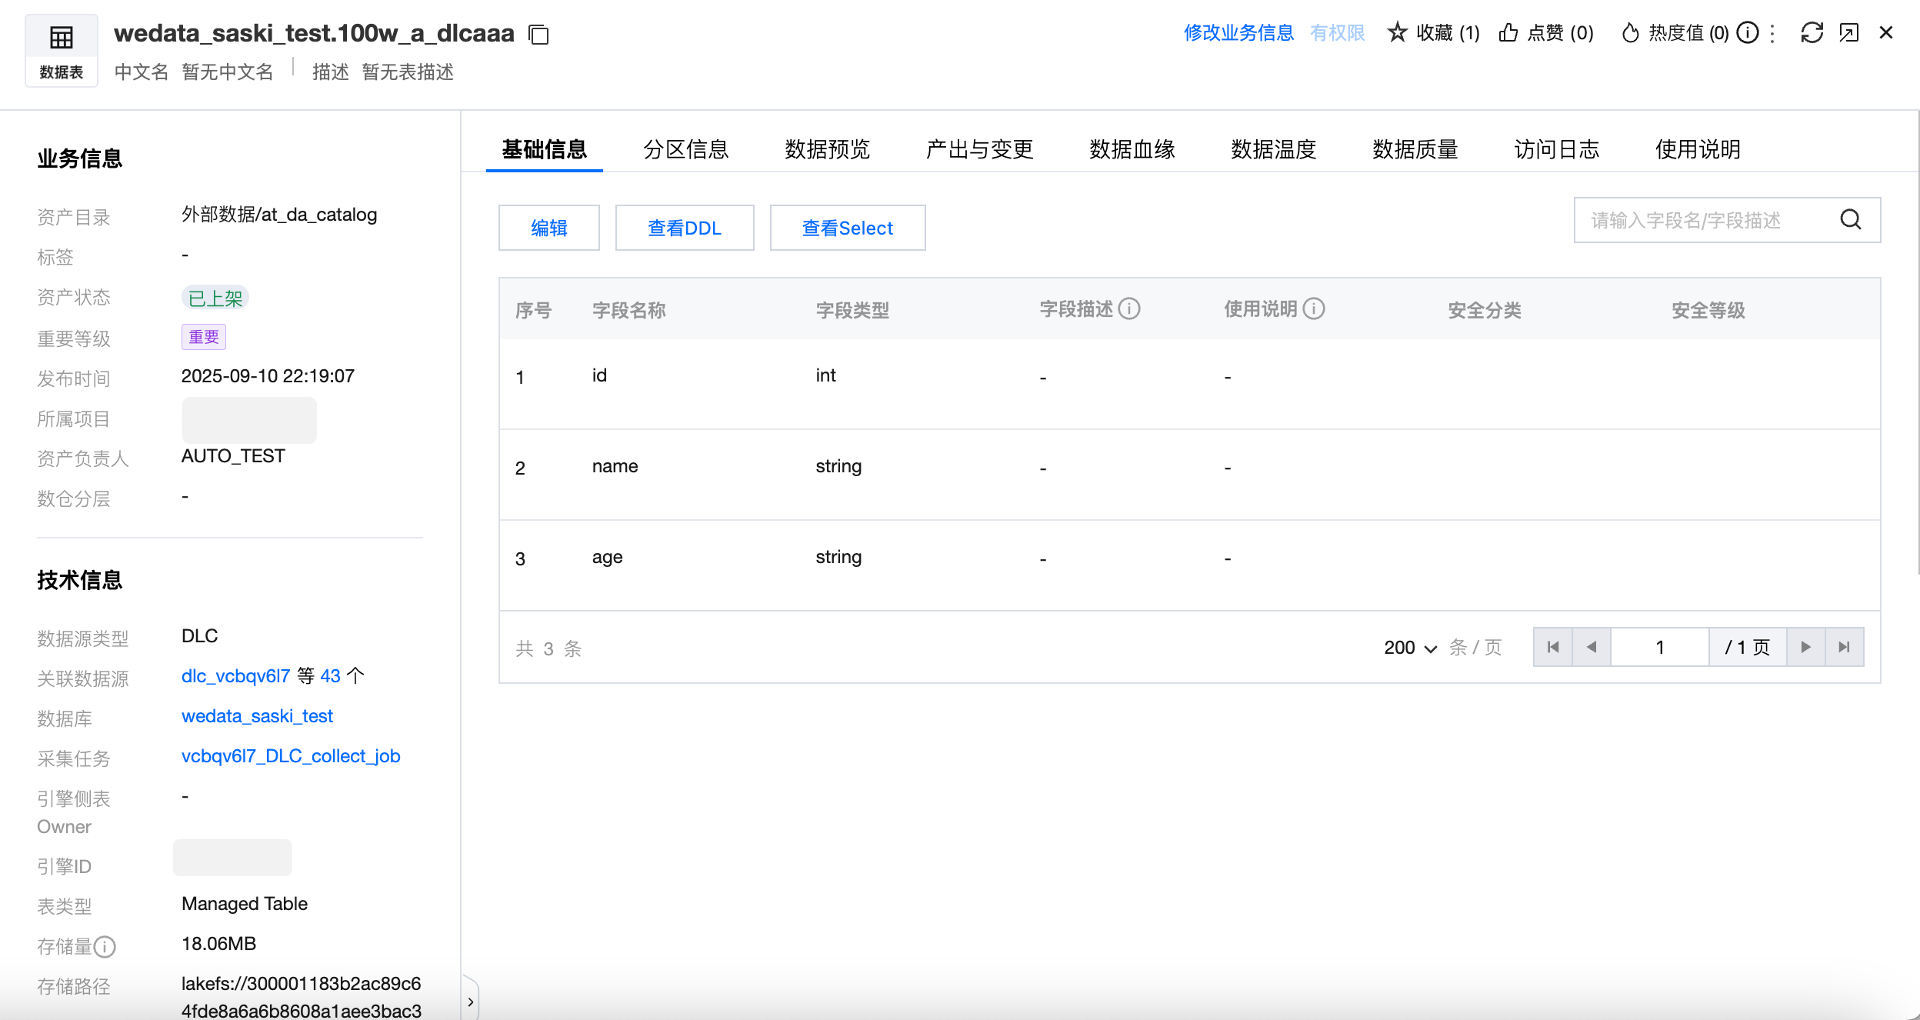Viewport: 1920px width, 1020px height.
Task: Click the search magnifier icon
Action: click(1851, 220)
